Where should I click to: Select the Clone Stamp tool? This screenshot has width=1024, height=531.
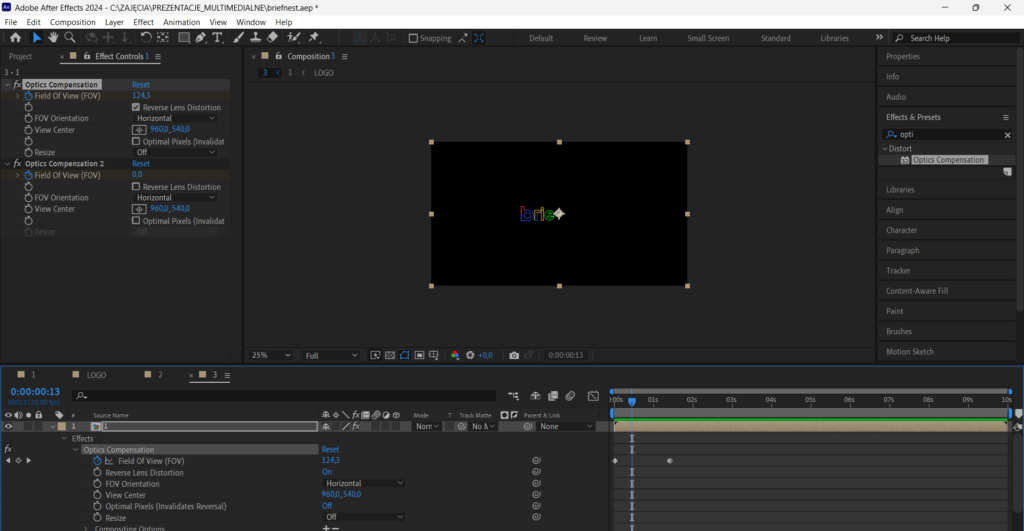255,38
